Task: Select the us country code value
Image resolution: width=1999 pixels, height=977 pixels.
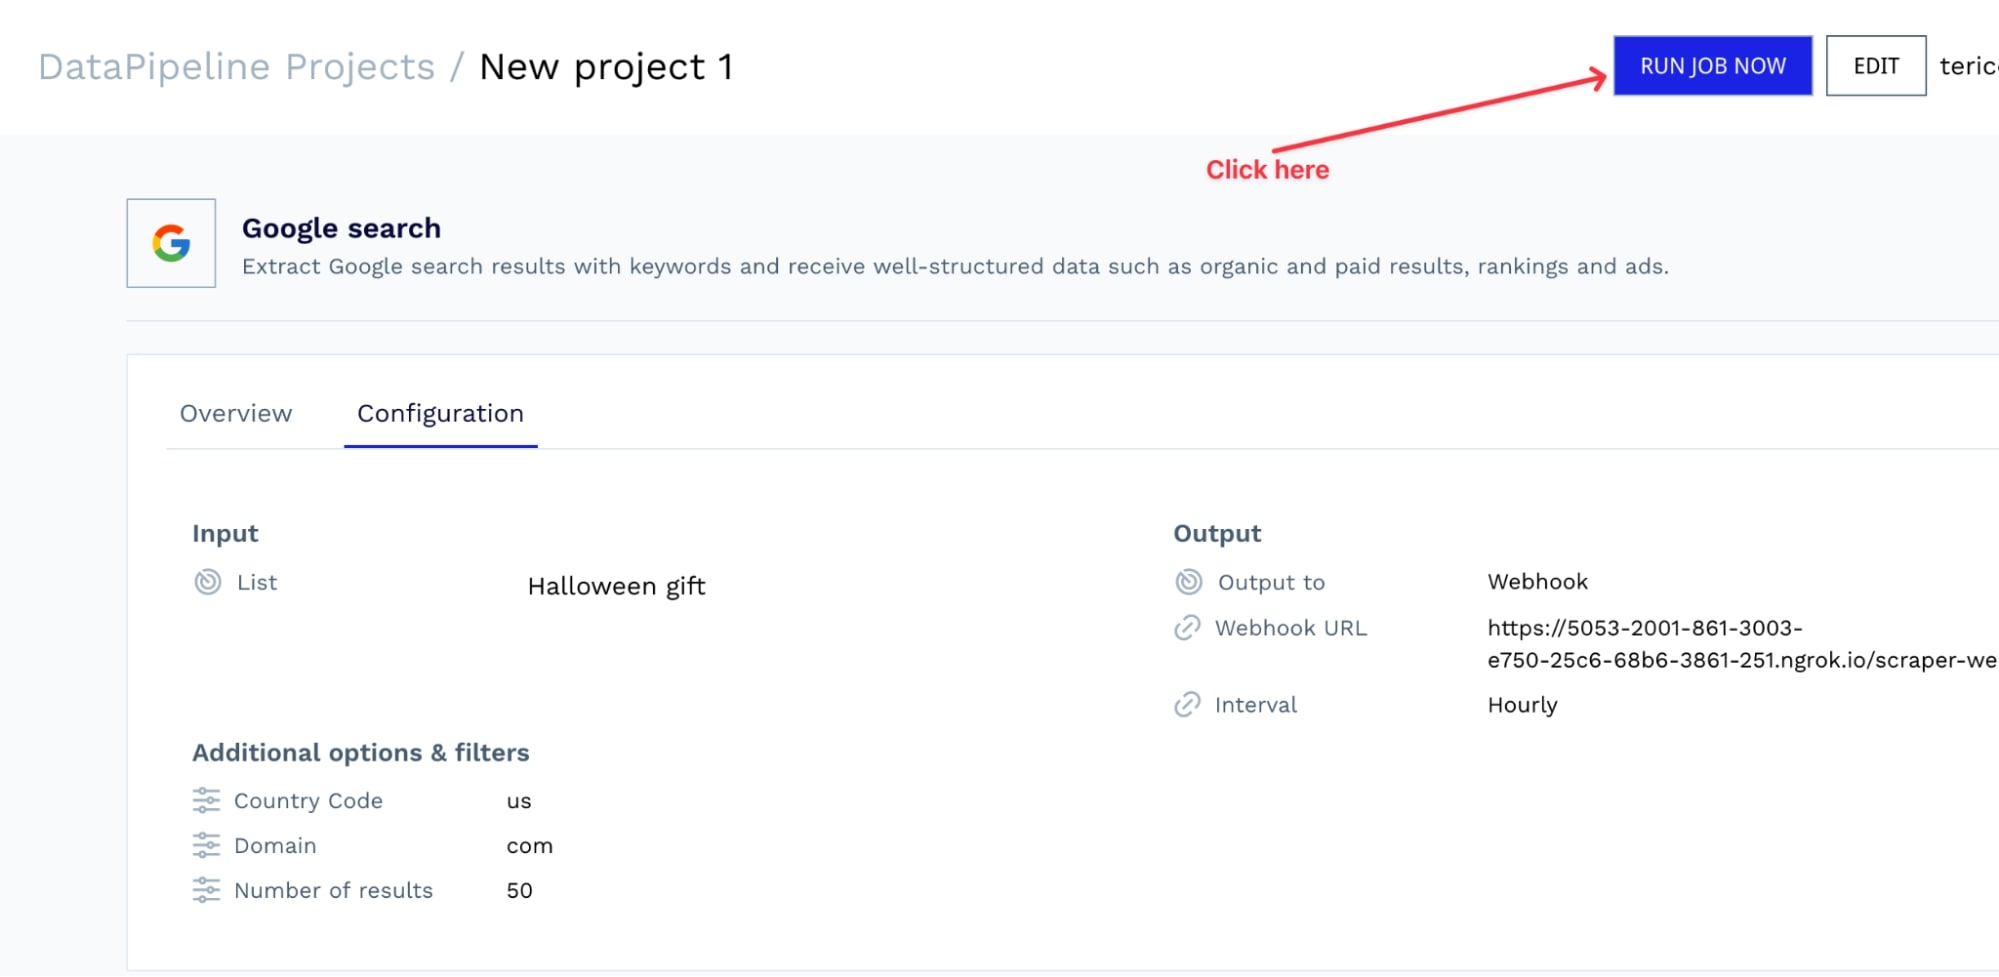Action: click(x=519, y=800)
